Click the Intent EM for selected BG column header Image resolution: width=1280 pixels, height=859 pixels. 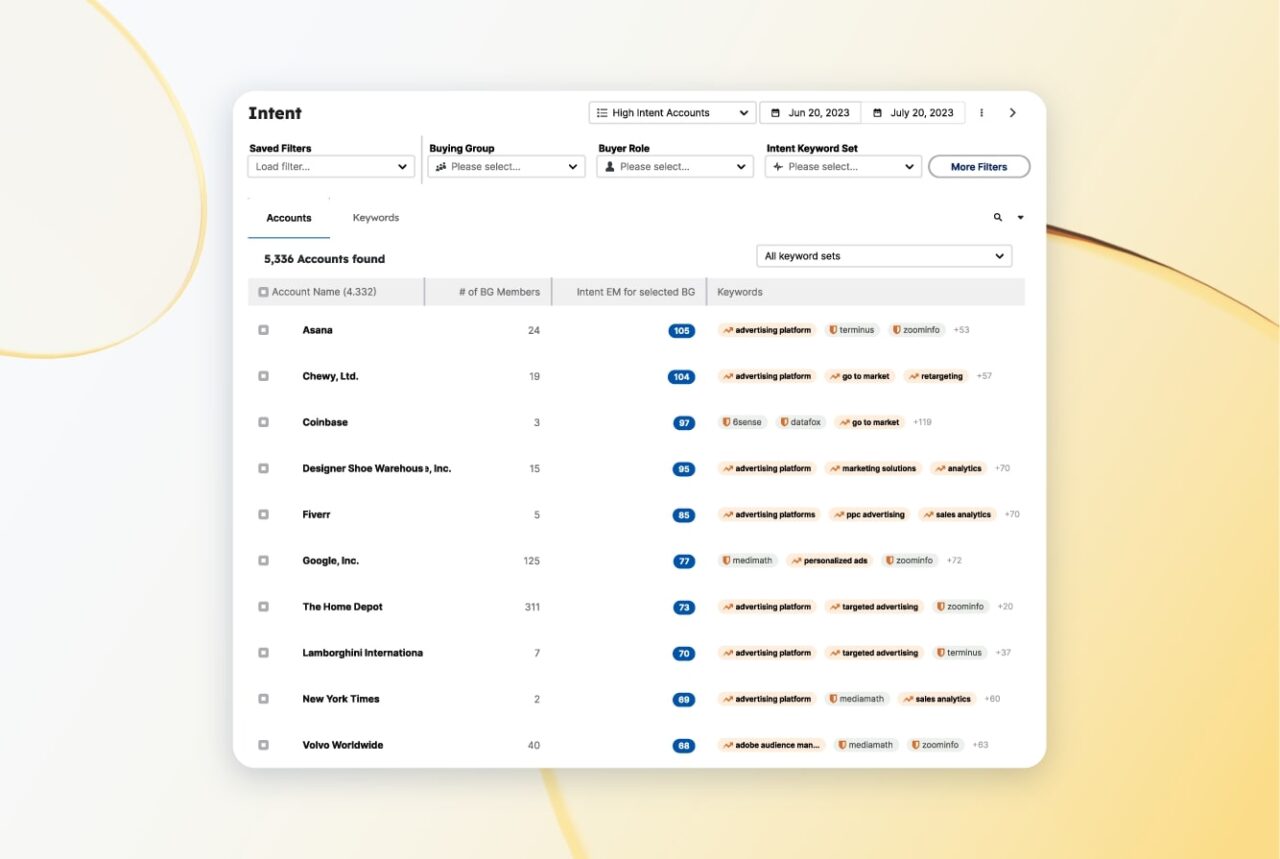635,292
